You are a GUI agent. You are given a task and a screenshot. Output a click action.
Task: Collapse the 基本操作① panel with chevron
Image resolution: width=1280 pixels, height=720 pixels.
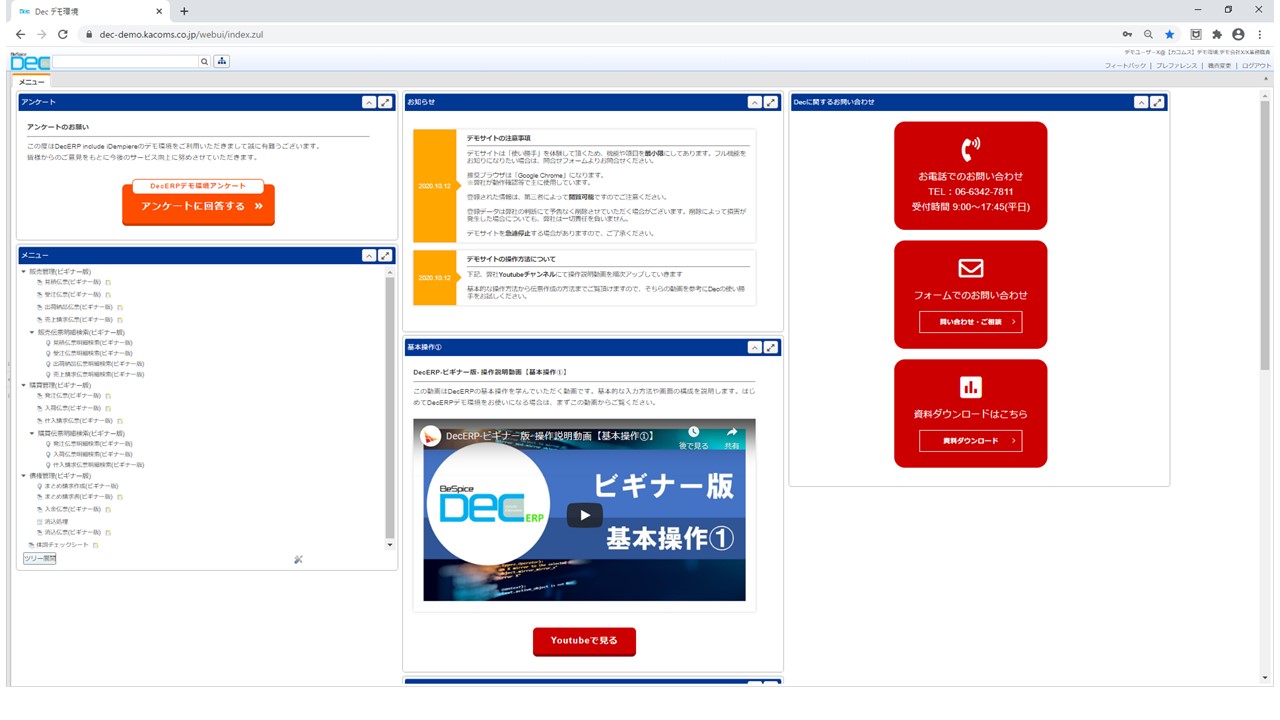coord(754,347)
